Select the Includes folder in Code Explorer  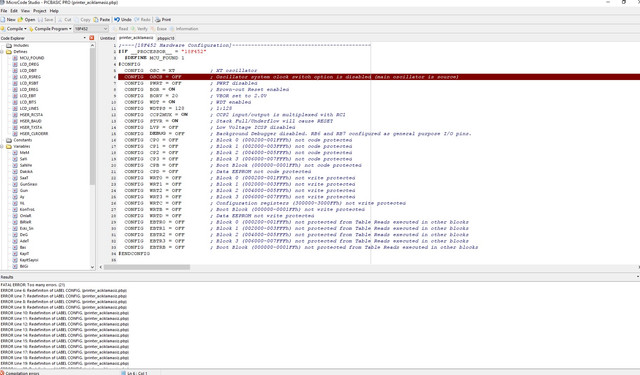point(18,46)
